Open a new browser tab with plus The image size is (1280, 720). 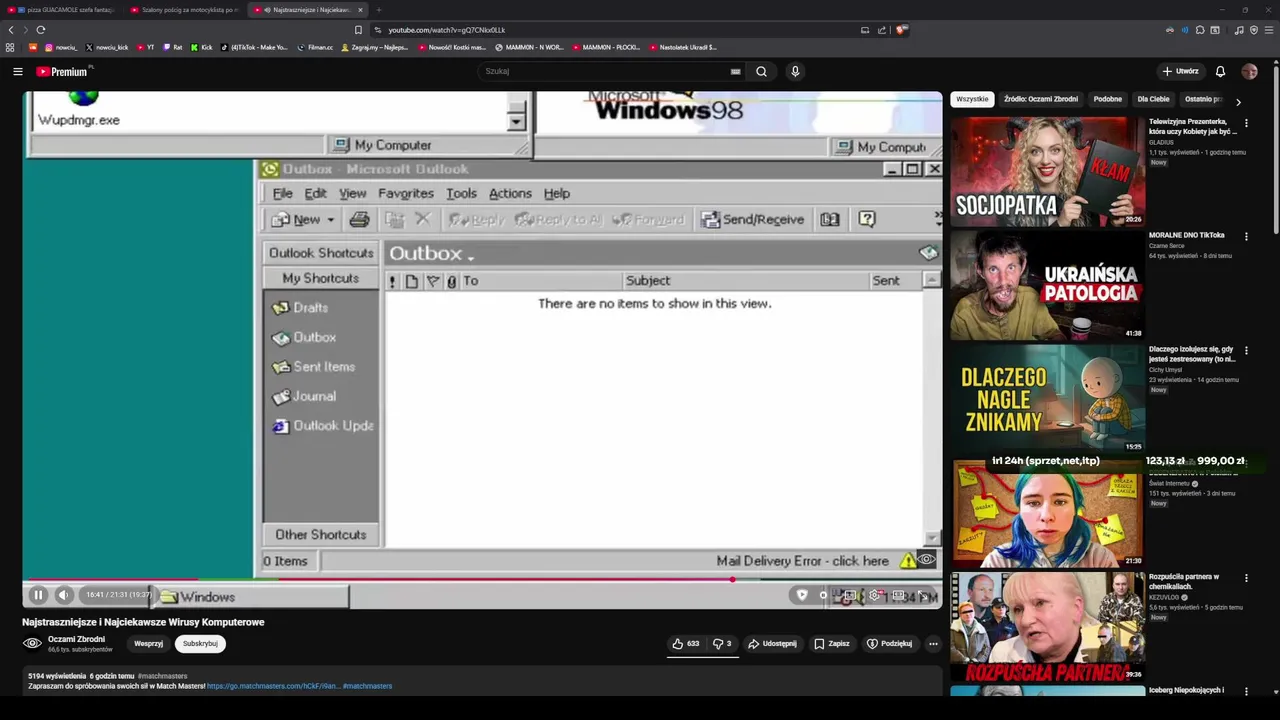pyautogui.click(x=378, y=10)
